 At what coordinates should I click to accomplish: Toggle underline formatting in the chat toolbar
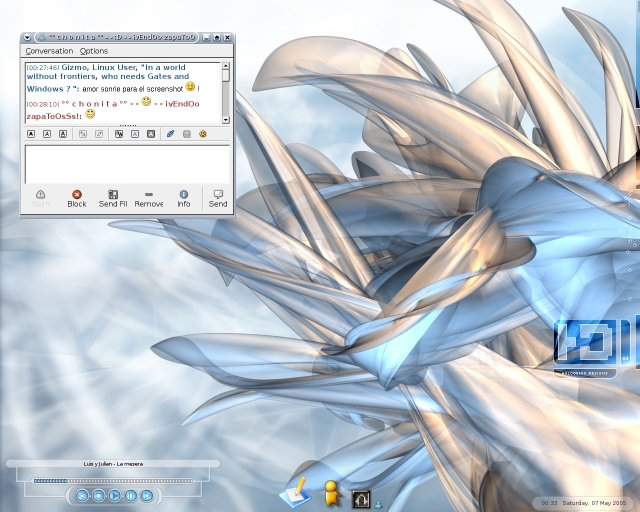coord(63,134)
